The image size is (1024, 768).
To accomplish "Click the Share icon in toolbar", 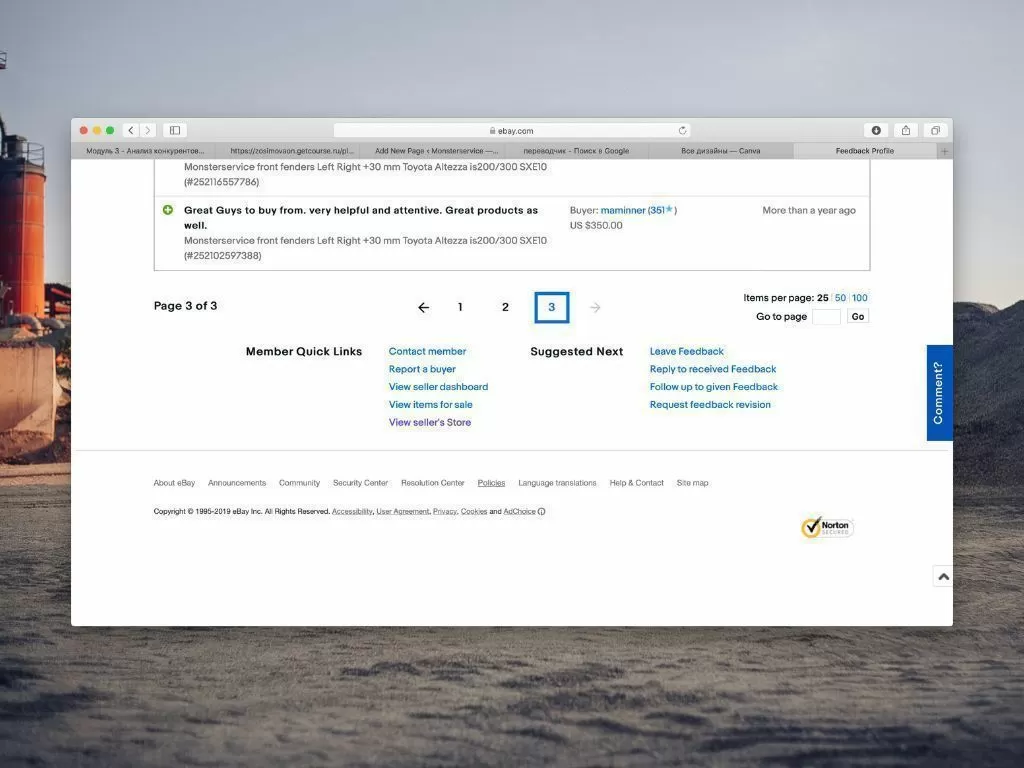I will (x=906, y=130).
